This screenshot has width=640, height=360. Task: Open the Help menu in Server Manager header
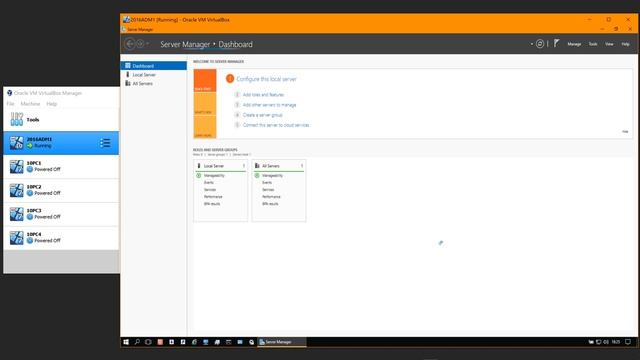(x=625, y=44)
